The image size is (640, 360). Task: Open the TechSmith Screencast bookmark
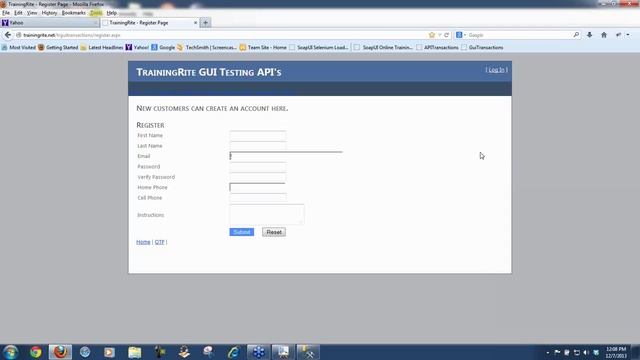207,47
